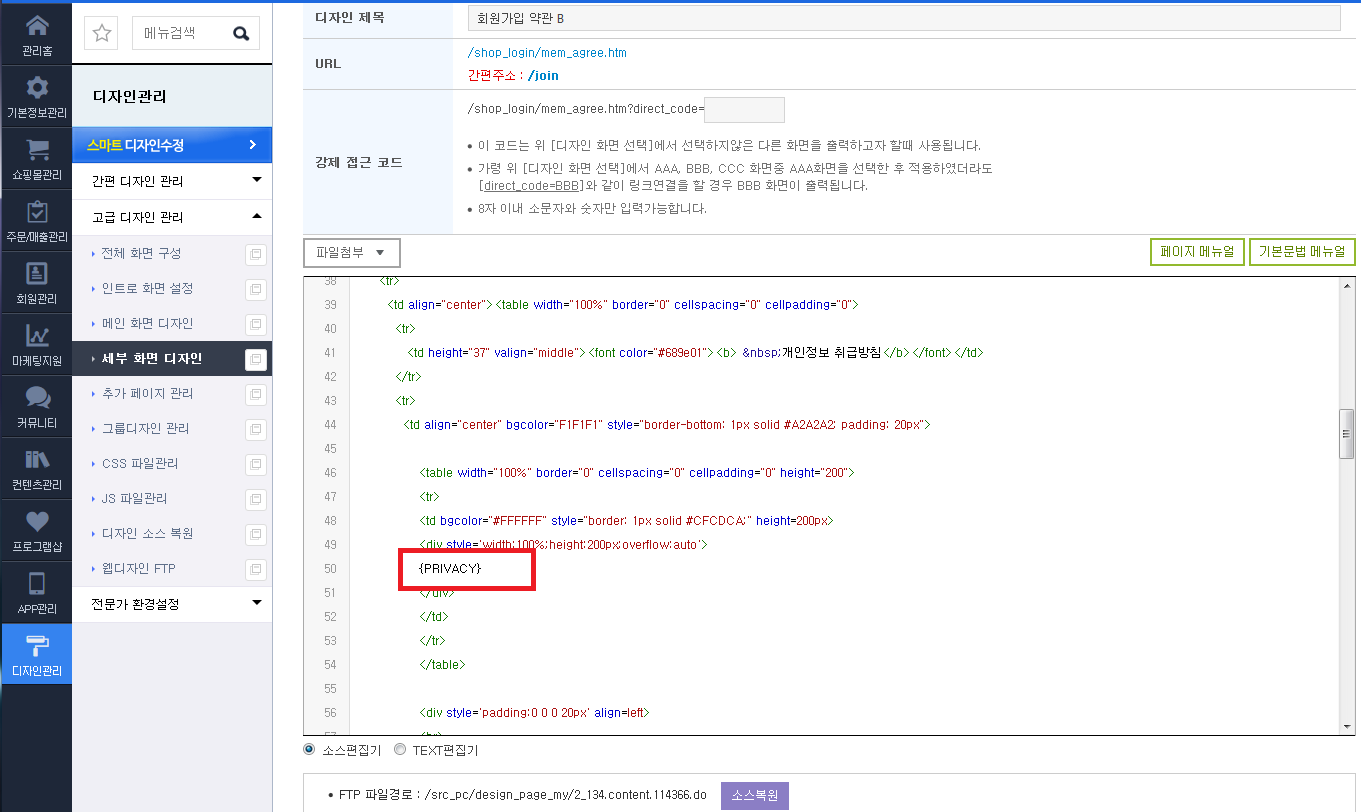The height and width of the screenshot is (812, 1361).
Task: Select the TEXT편집기 radio button
Action: [x=400, y=749]
